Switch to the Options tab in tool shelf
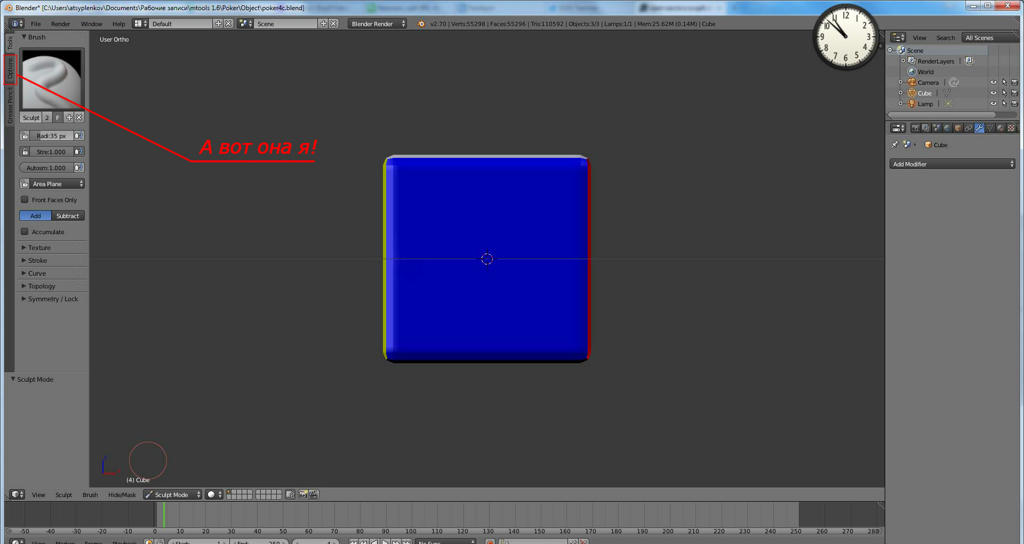This screenshot has width=1024, height=544. pyautogui.click(x=10, y=71)
